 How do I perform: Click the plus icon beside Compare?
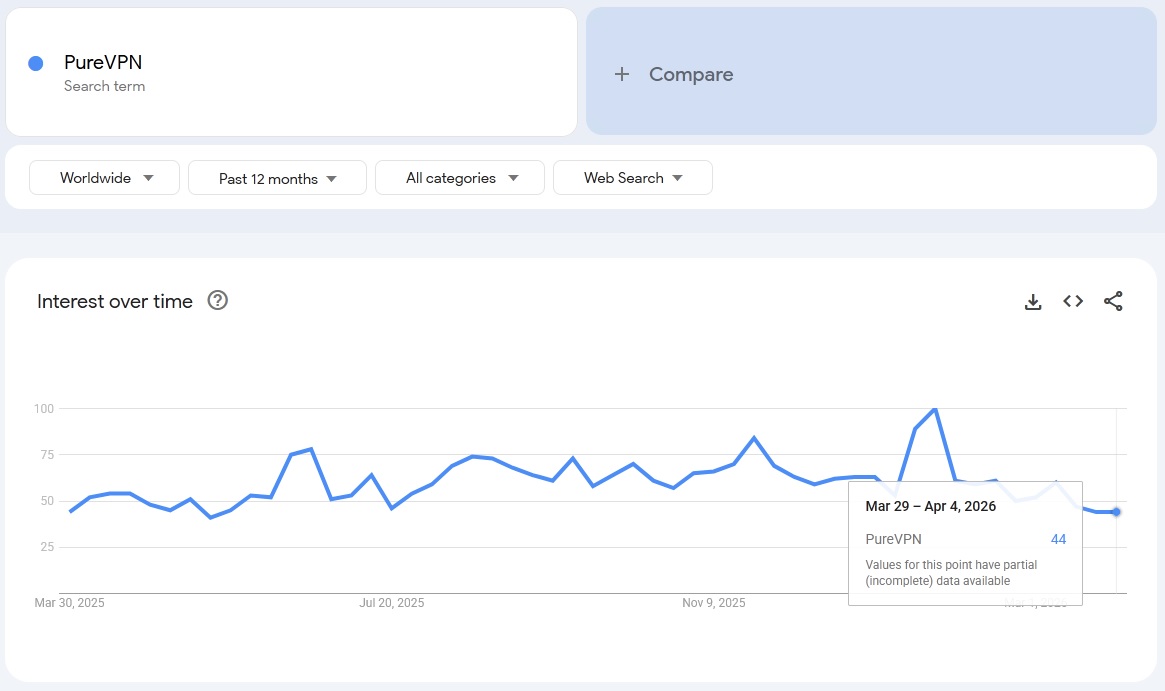pyautogui.click(x=622, y=74)
